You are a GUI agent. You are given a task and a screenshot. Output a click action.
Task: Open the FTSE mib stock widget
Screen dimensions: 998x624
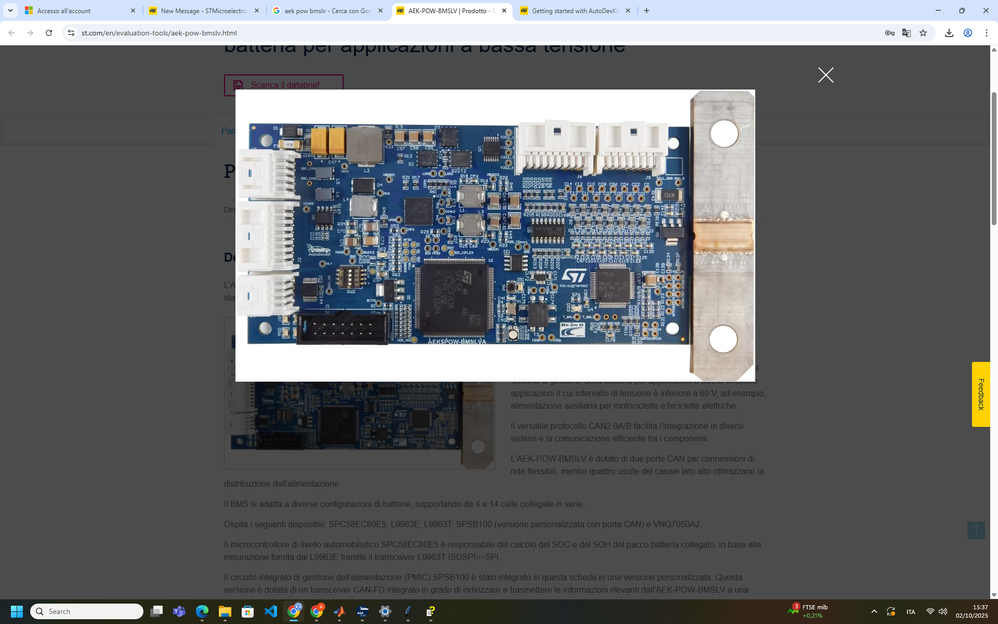[808, 611]
